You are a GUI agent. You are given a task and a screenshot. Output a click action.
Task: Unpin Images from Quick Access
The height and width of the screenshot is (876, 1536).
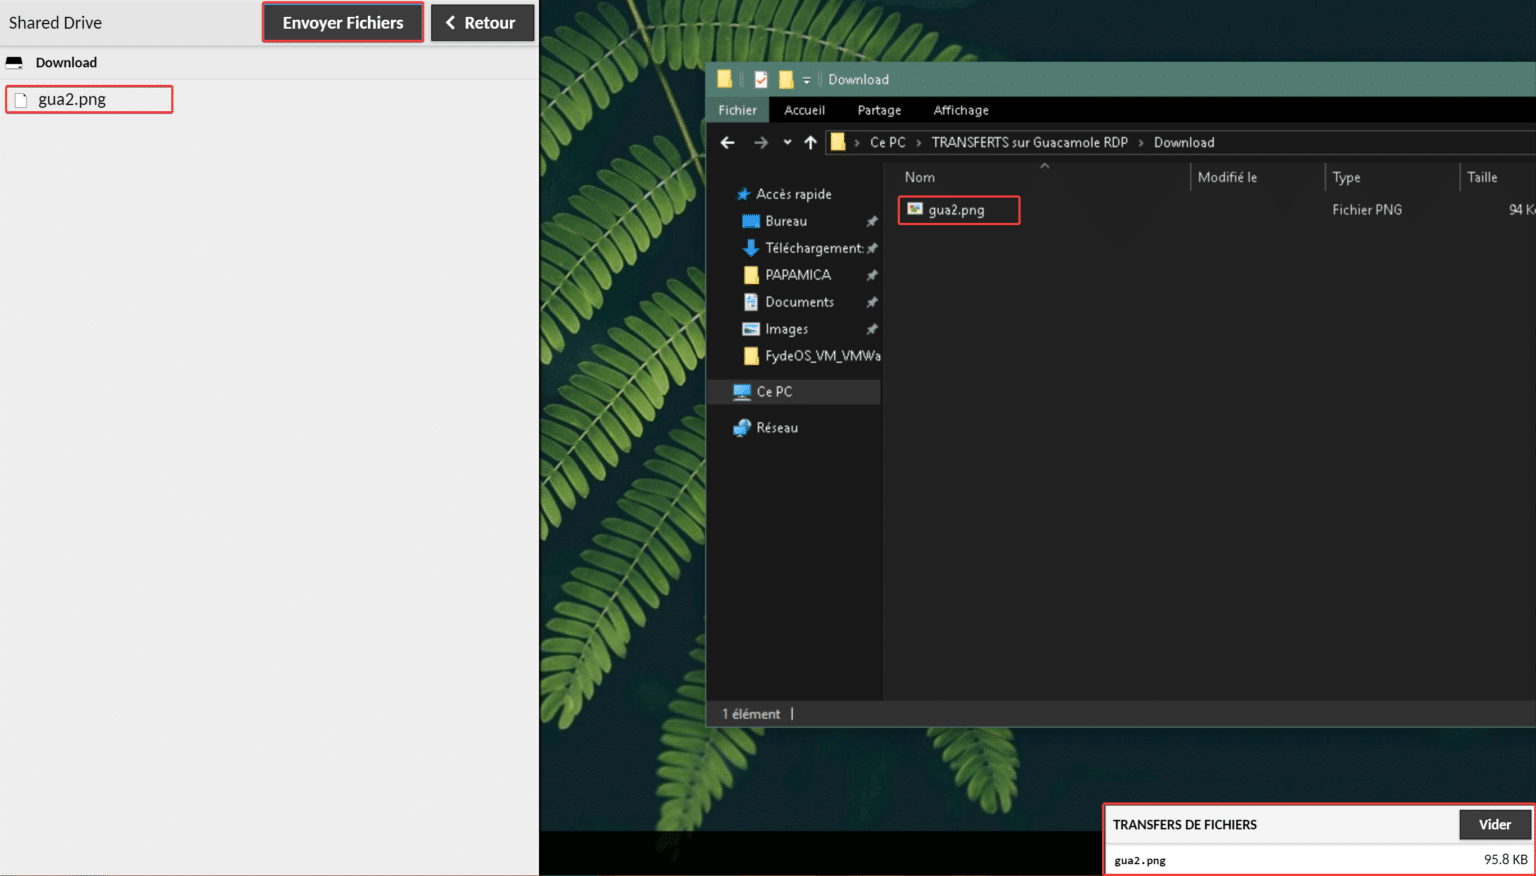pos(871,328)
